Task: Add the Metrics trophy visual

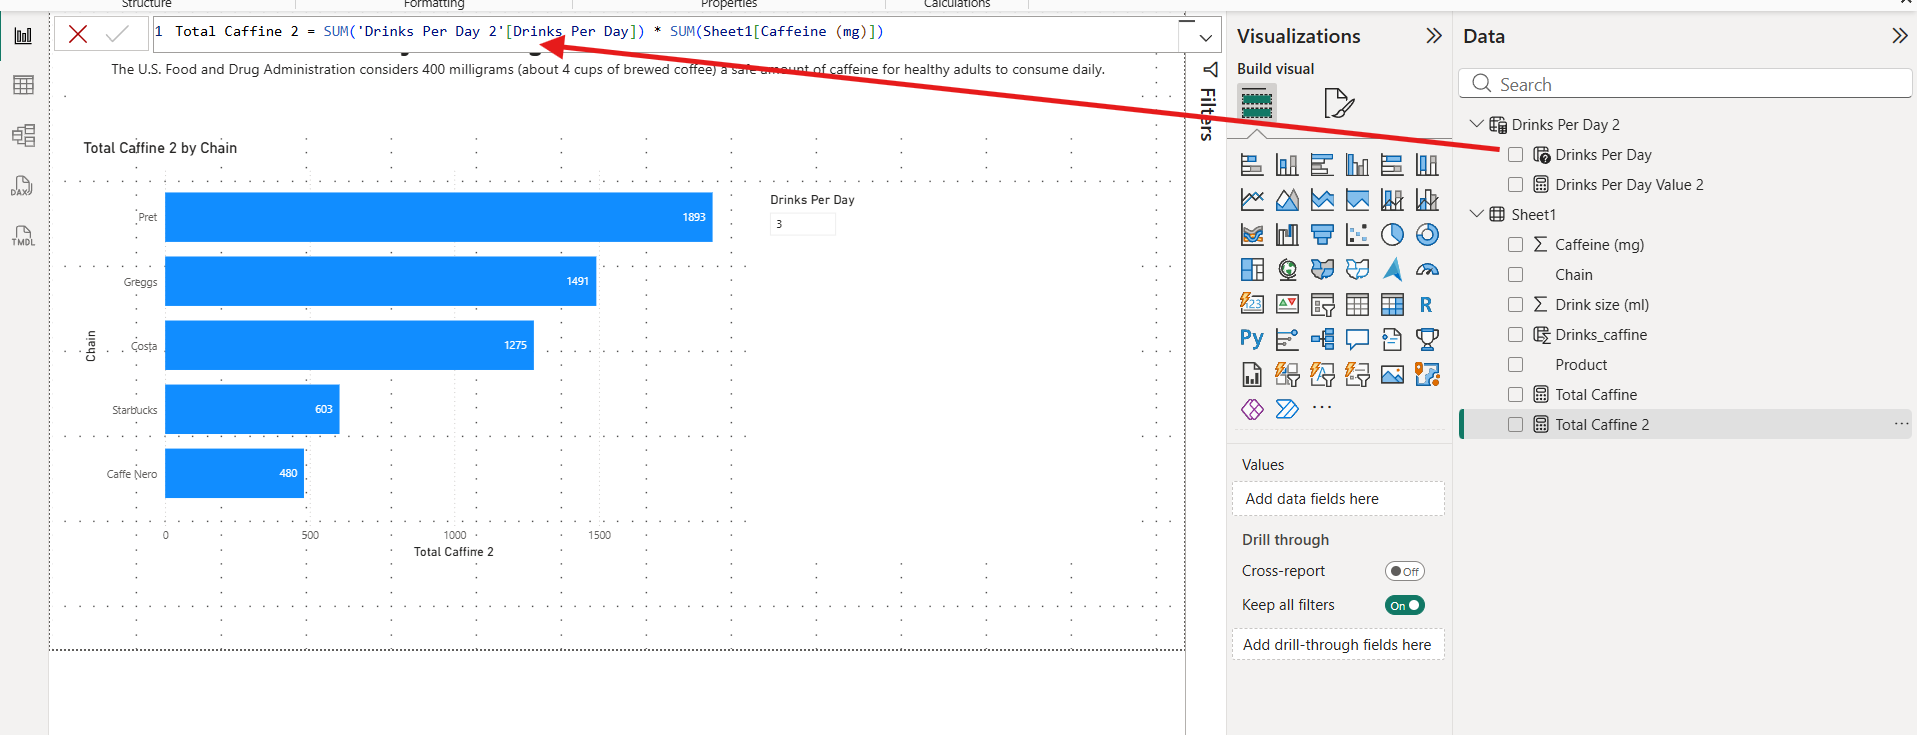Action: [x=1427, y=340]
